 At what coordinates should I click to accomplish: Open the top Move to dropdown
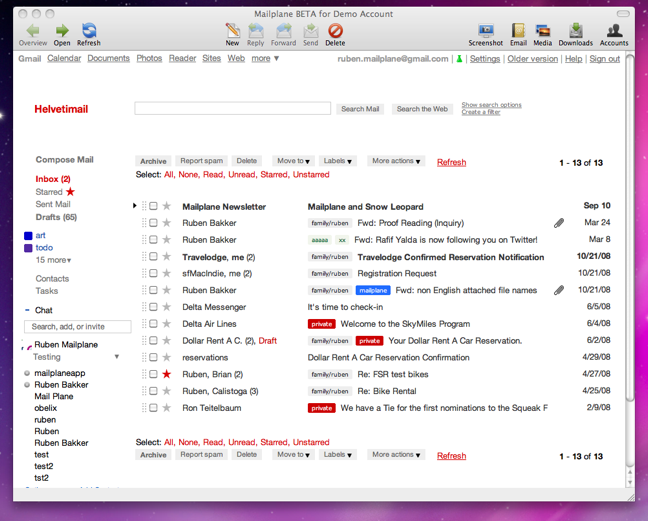click(x=293, y=161)
